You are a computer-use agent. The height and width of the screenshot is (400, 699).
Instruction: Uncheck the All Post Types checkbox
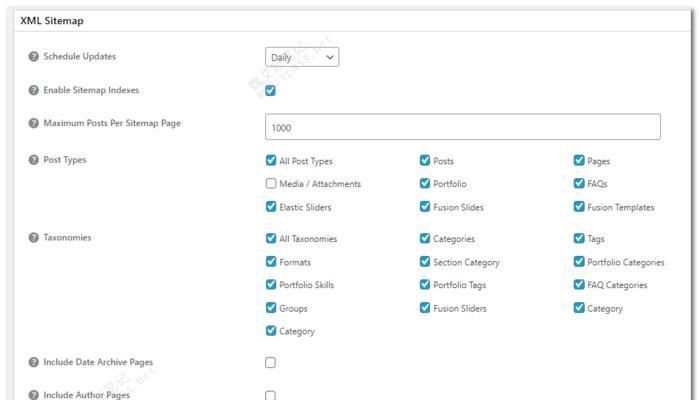click(271, 161)
